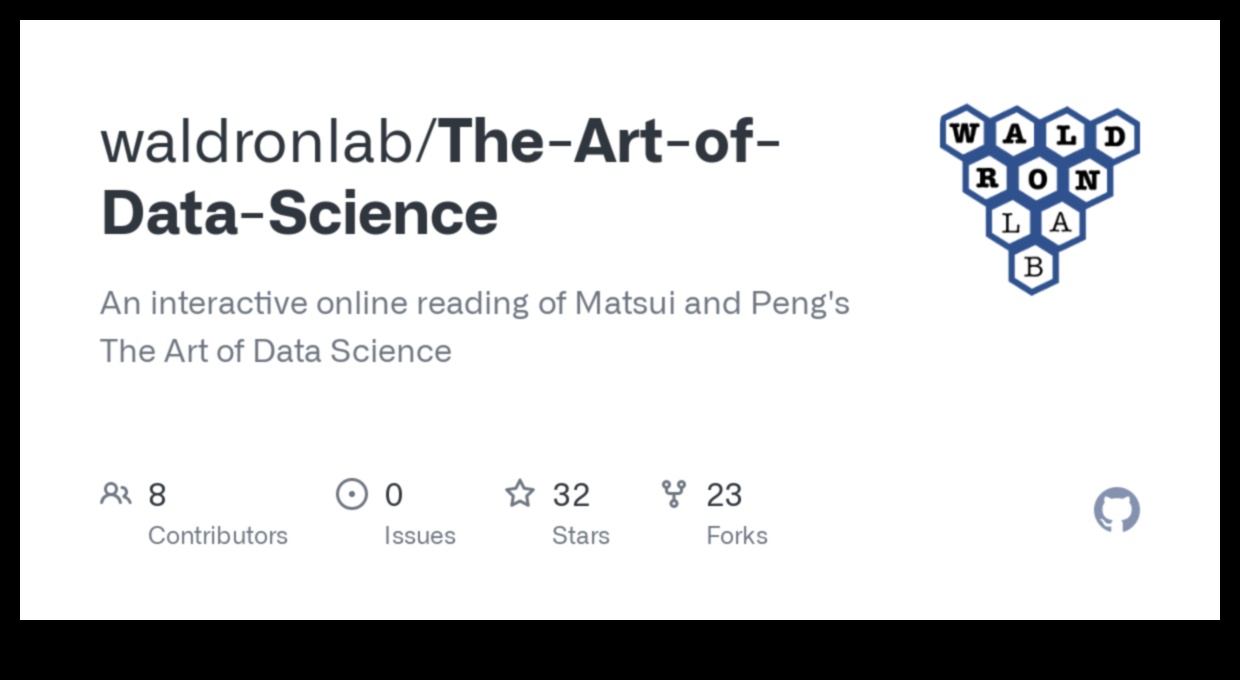
Task: Click the Forks label
Action: [x=737, y=536]
